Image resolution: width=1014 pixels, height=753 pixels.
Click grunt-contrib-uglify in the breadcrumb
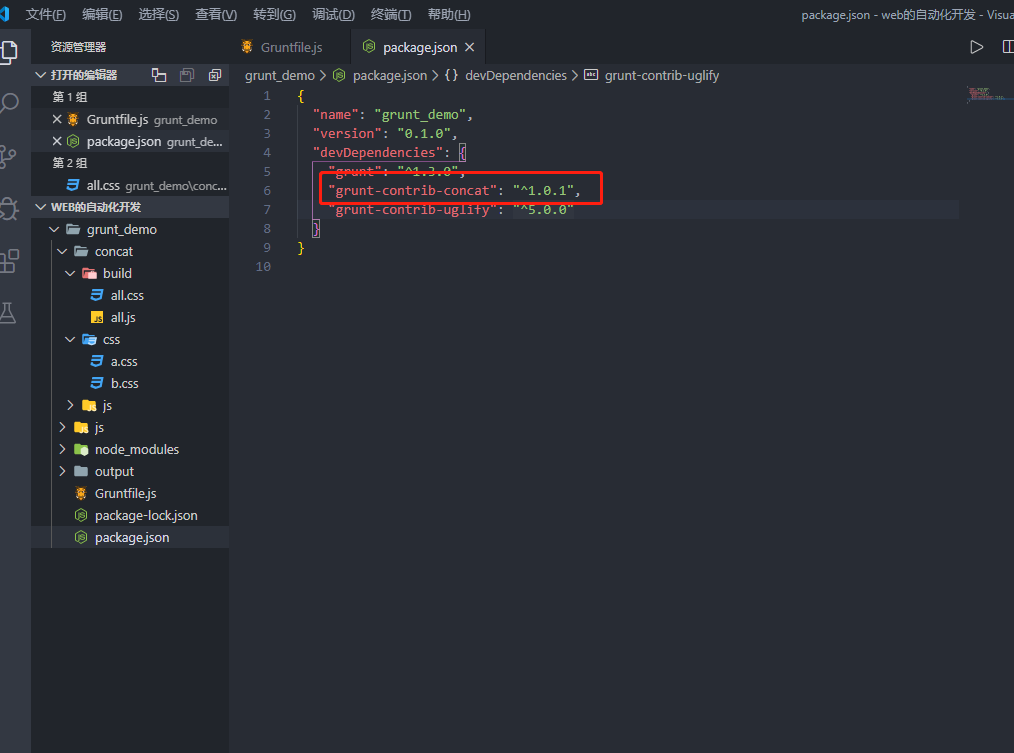[x=662, y=76]
